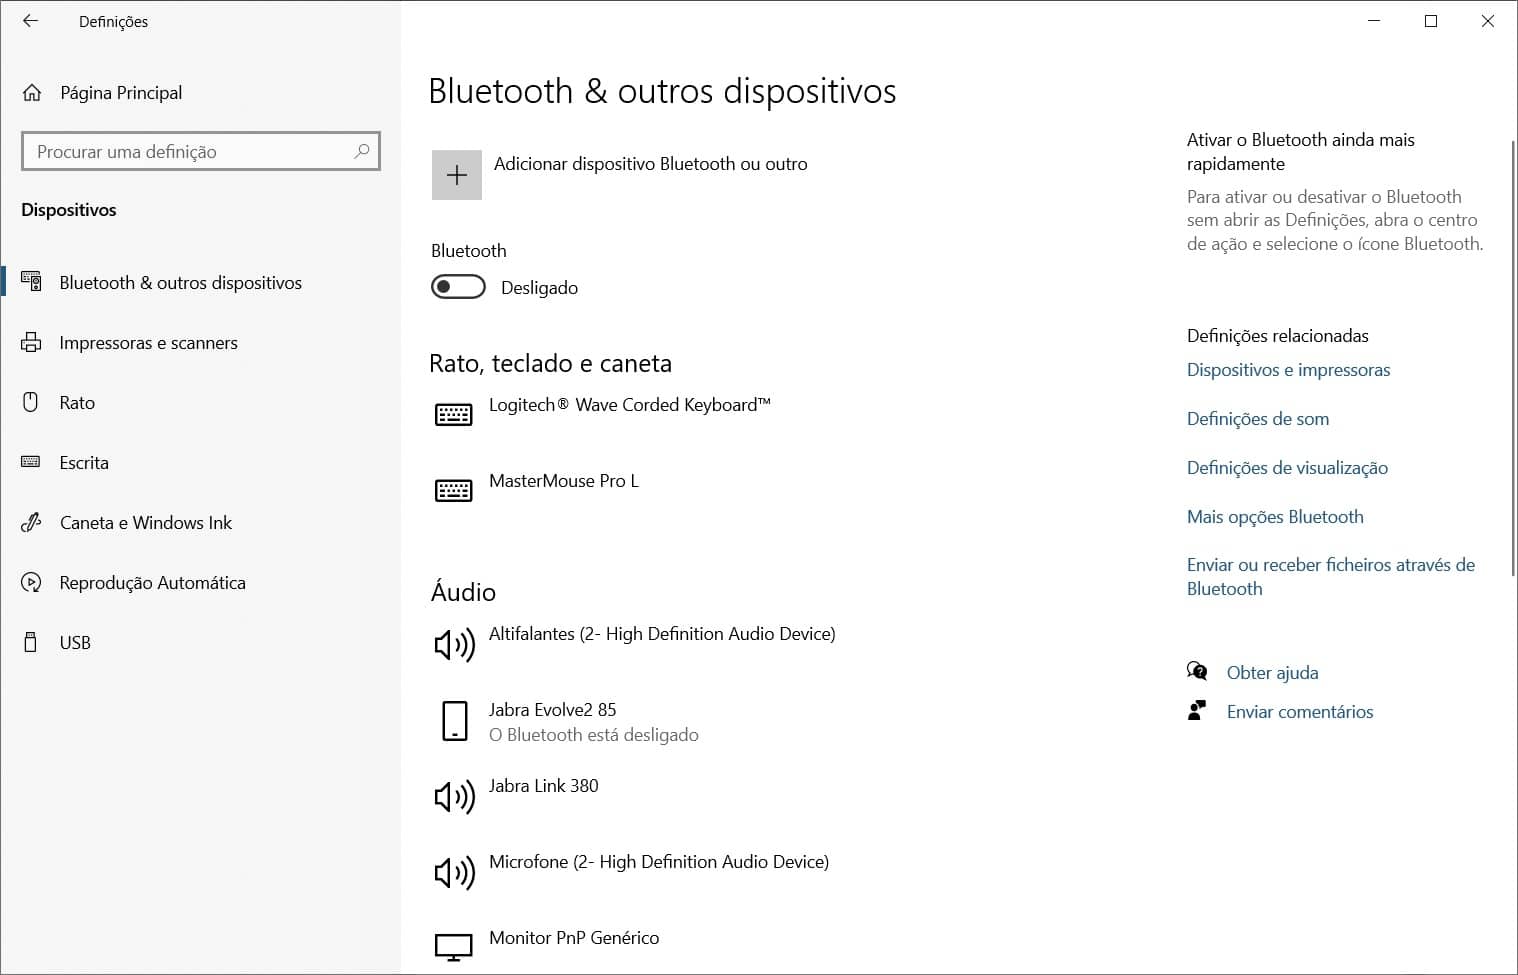The image size is (1518, 975).
Task: Maximize the Definições window
Action: [1431, 21]
